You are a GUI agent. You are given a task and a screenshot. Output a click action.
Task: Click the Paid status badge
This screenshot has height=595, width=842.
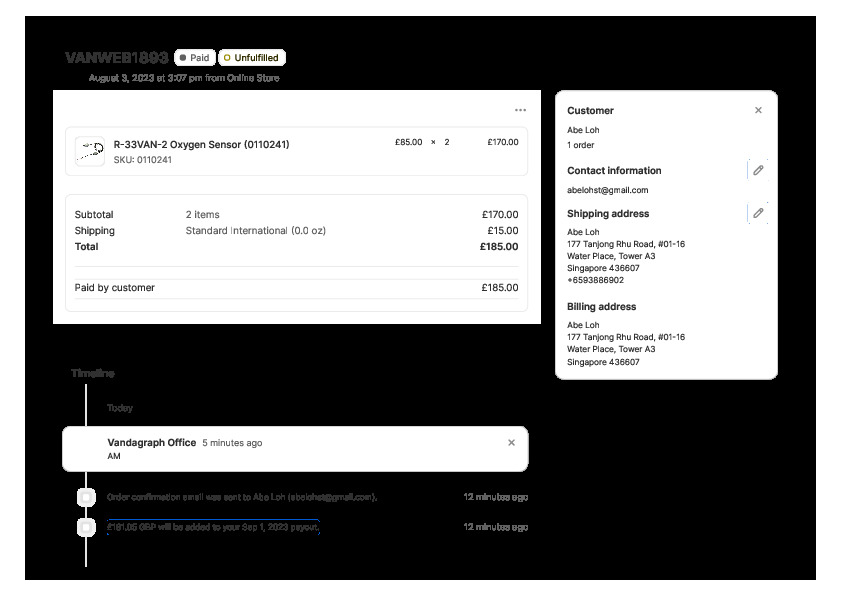coord(194,58)
